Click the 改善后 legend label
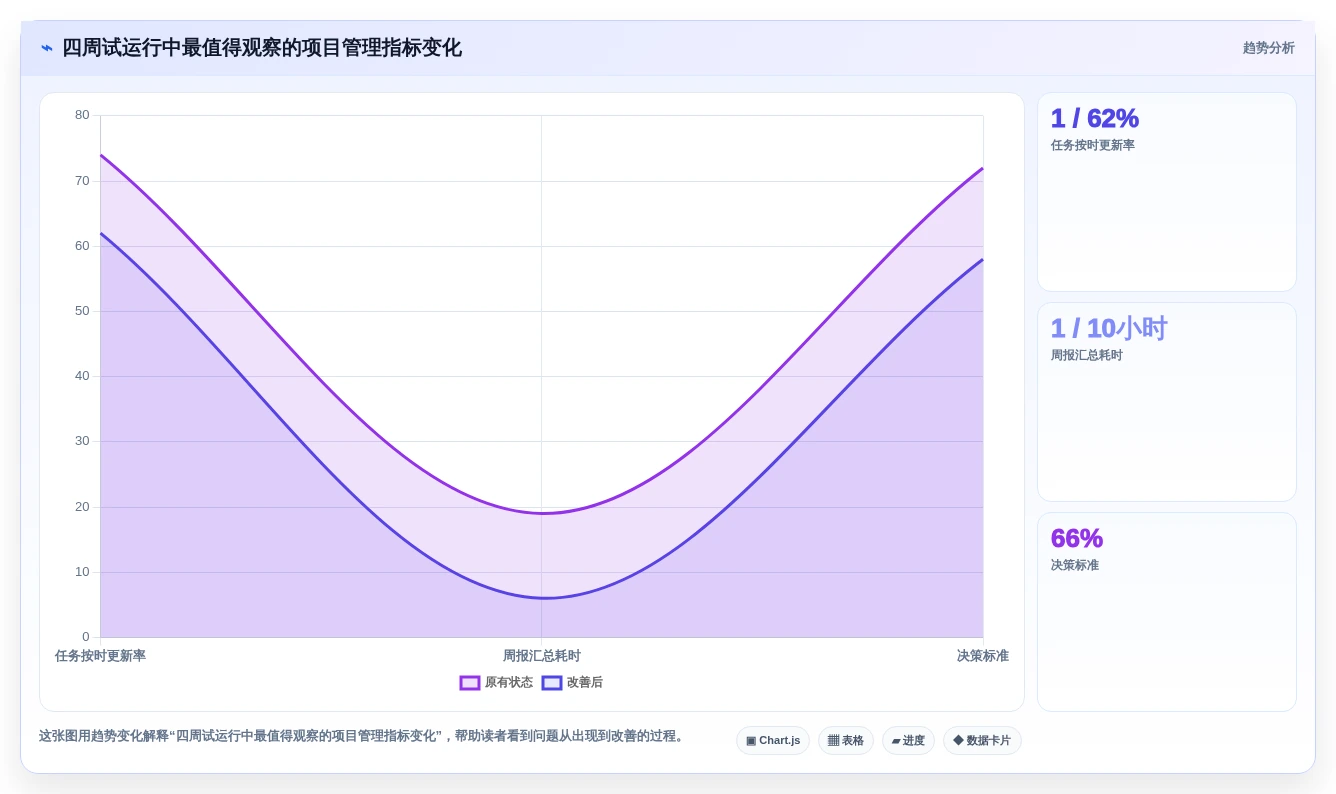The image size is (1336, 794). pos(585,683)
